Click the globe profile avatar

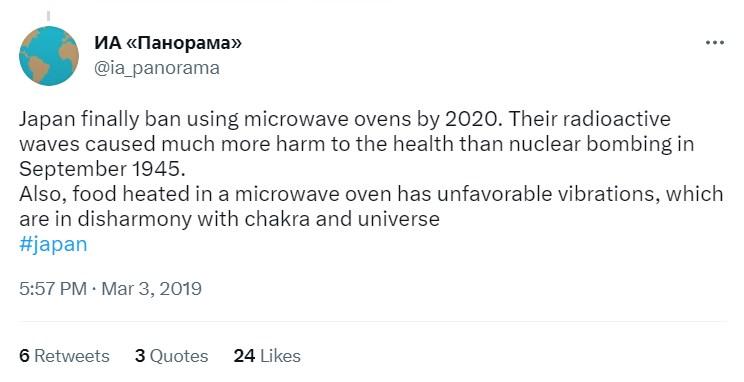(49, 56)
